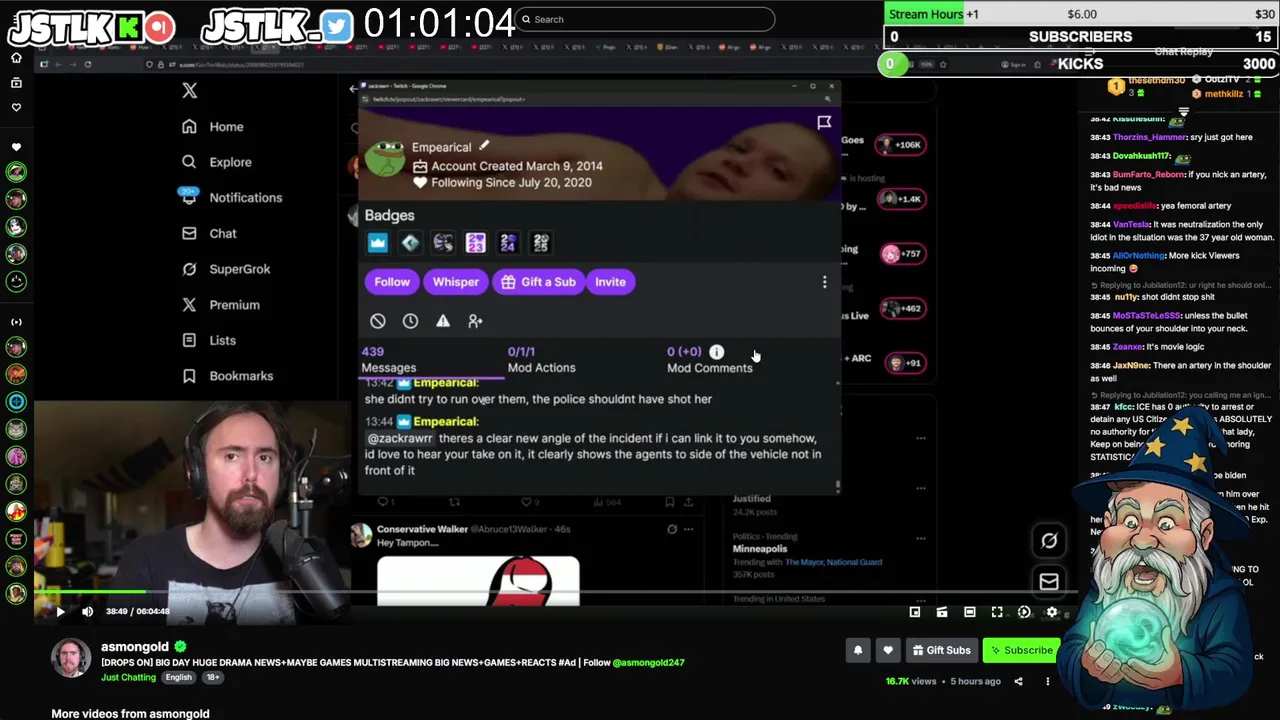Toggle theater mode on the video player
The width and height of the screenshot is (1280, 720).
click(x=969, y=612)
